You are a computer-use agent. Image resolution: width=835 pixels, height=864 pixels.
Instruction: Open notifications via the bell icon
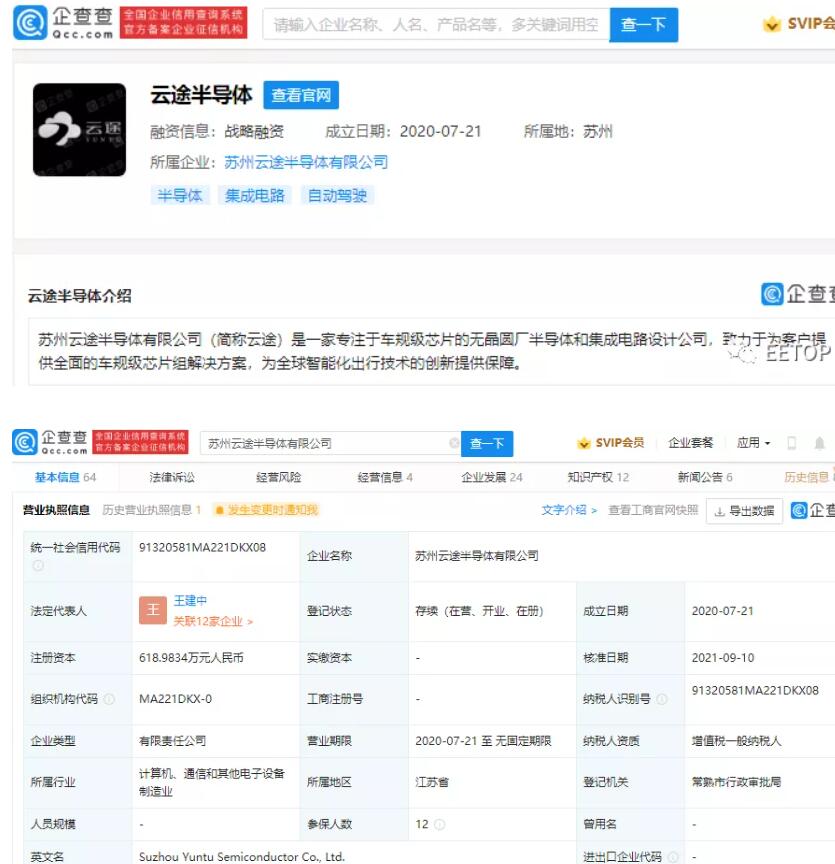tap(820, 443)
